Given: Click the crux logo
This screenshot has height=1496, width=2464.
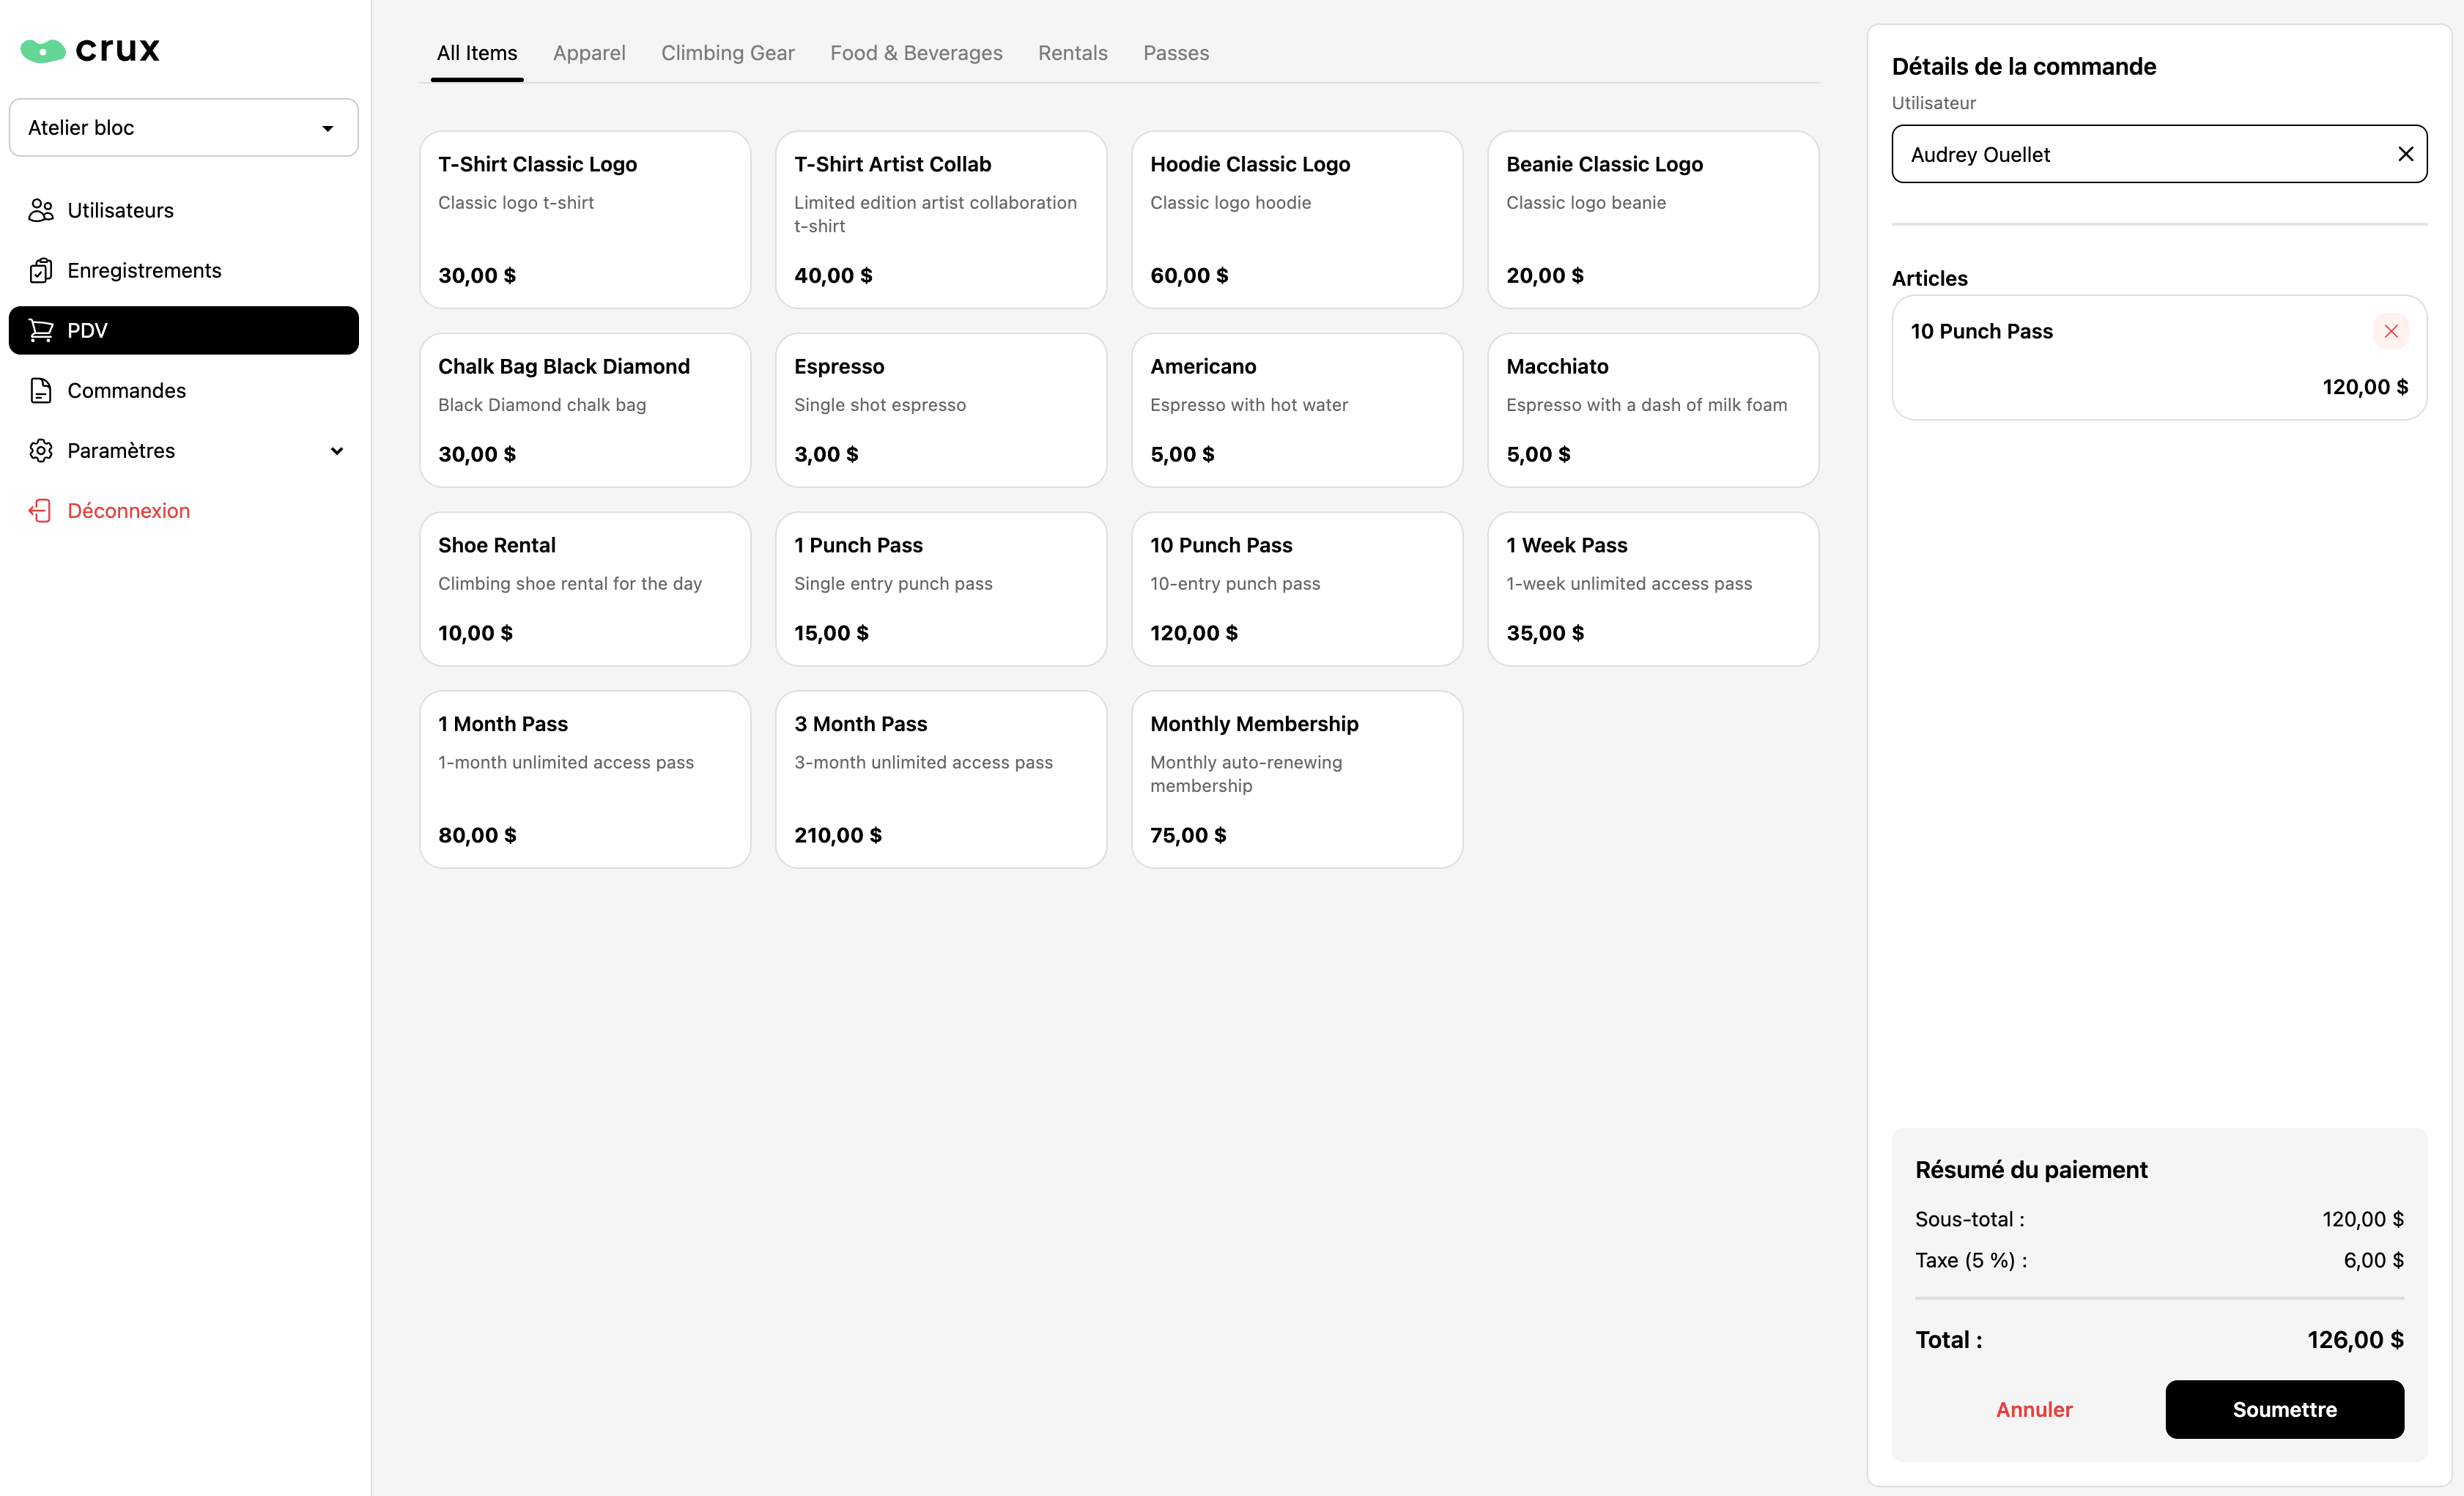Looking at the screenshot, I should pos(90,49).
